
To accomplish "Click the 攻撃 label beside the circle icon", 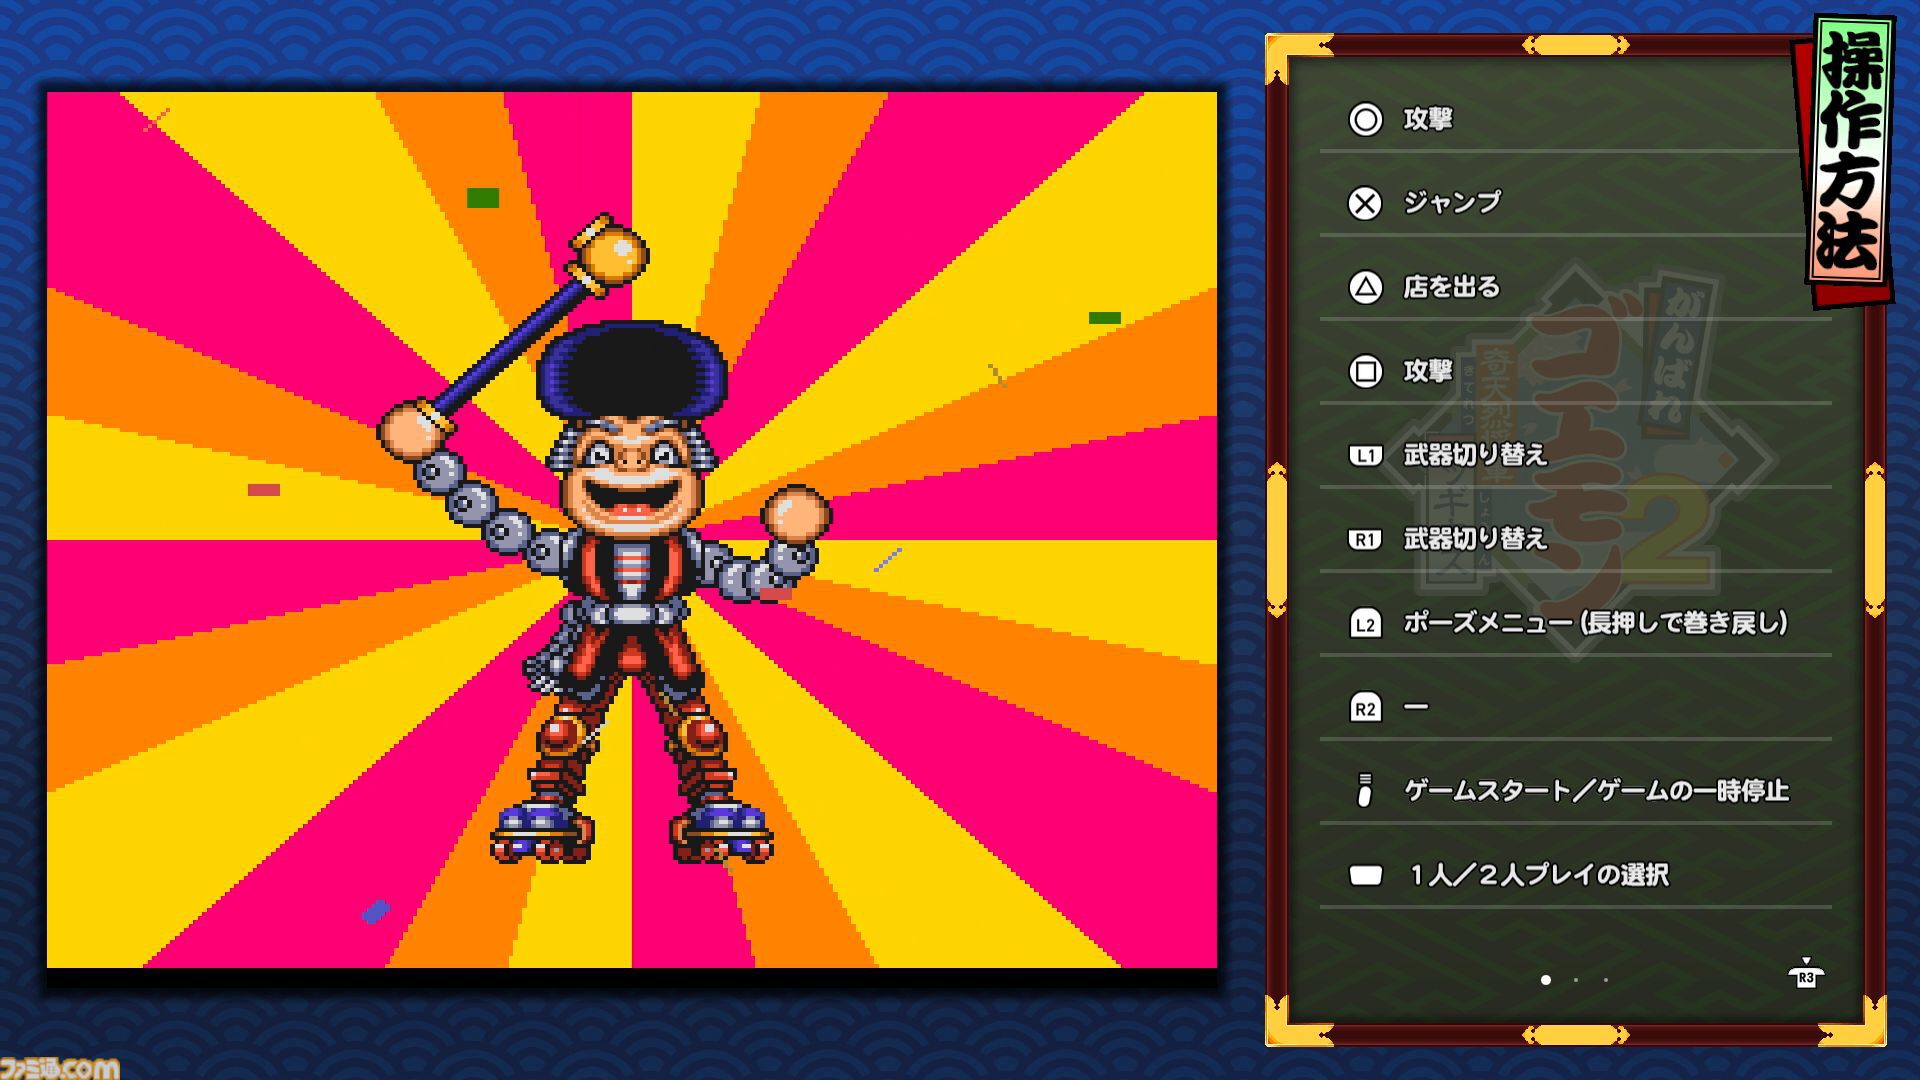I will click(x=1428, y=119).
